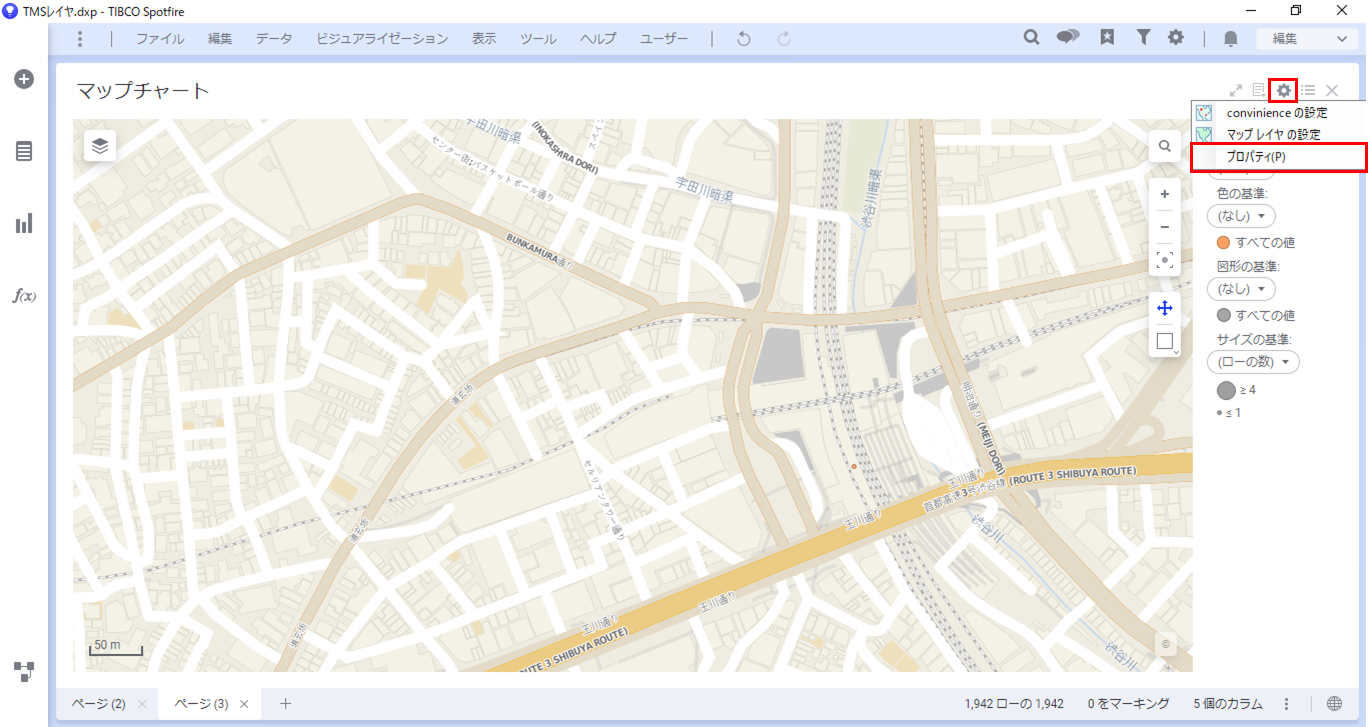Screen dimensions: 1368x727
Task: Close the map chart visualization
Action: click(x=1332, y=90)
